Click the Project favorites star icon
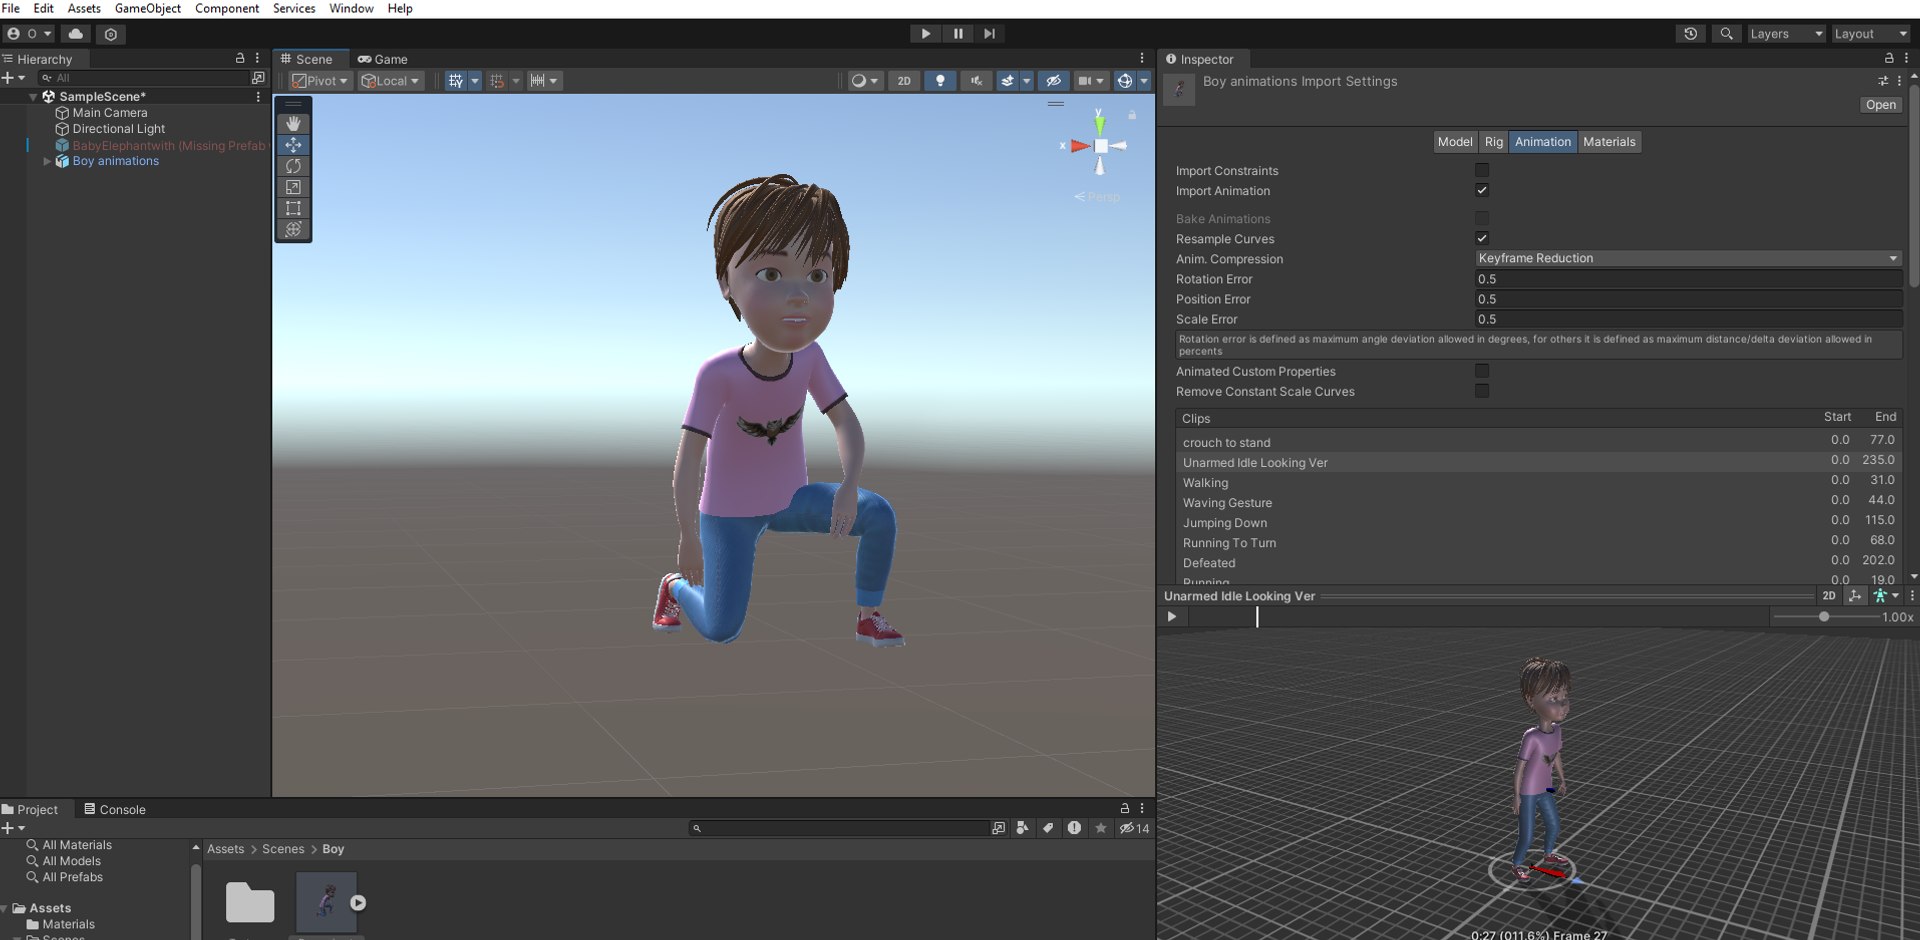This screenshot has width=1920, height=940. [x=1101, y=828]
